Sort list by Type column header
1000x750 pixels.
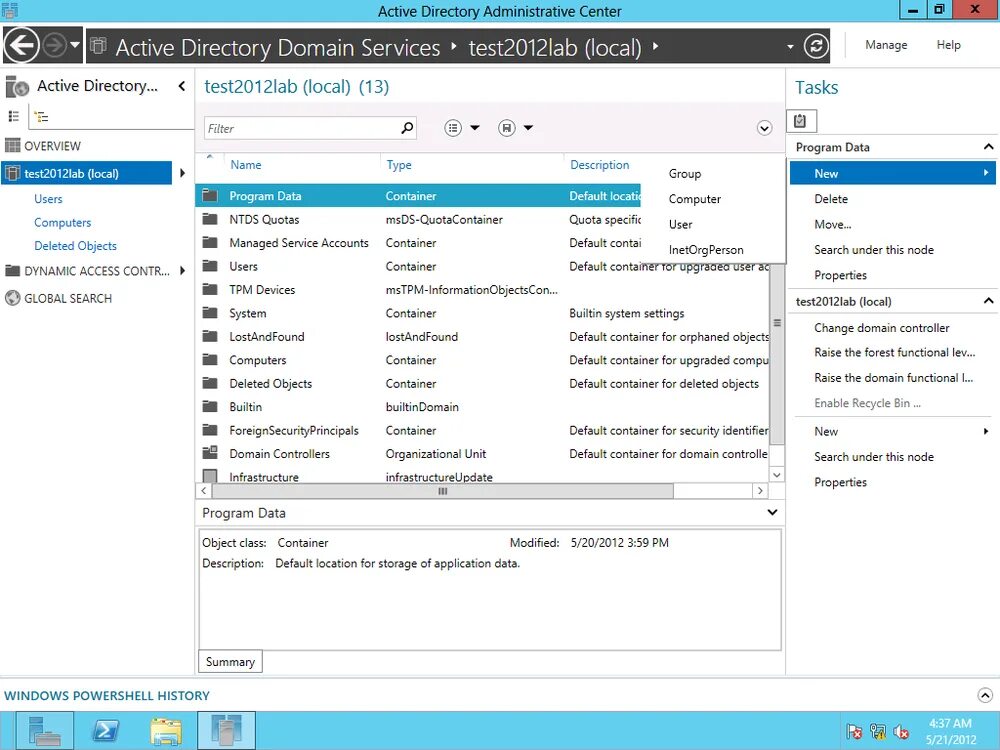[399, 165]
